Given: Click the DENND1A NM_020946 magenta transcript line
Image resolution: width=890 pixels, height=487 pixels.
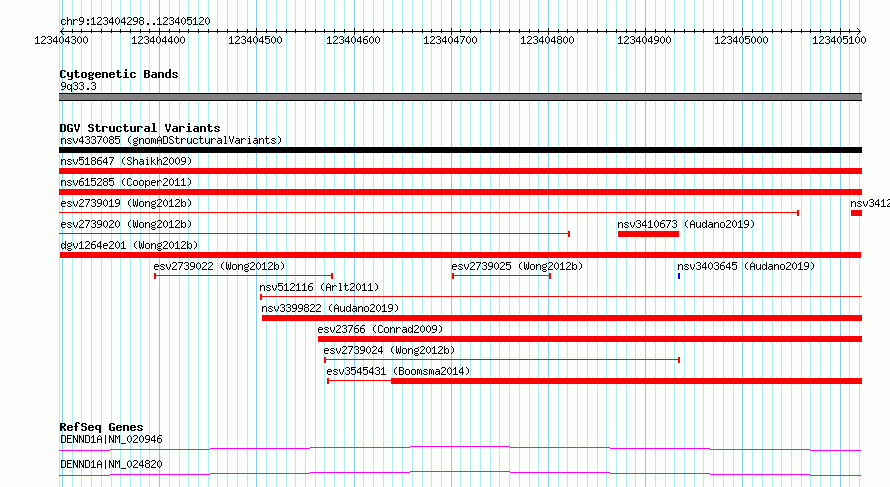Looking at the screenshot, I should coord(460,448).
